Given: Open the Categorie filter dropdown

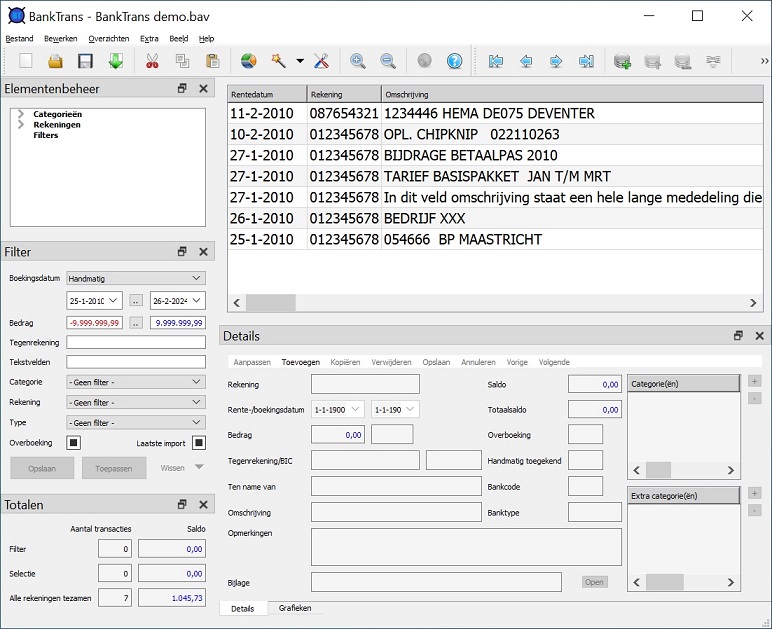Looking at the screenshot, I should tap(135, 382).
